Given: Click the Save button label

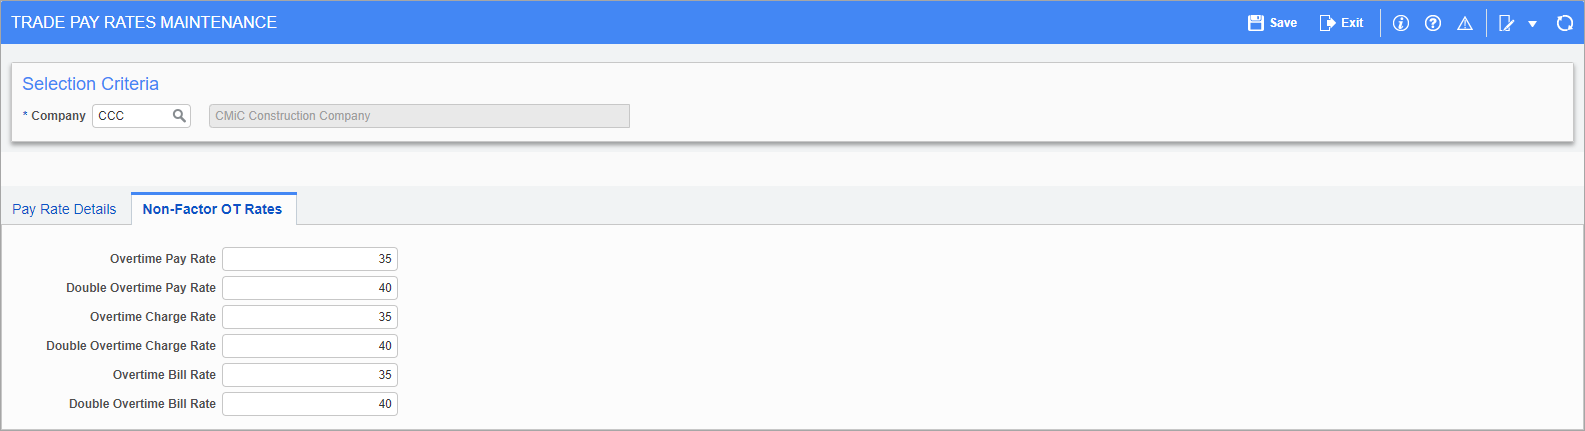Looking at the screenshot, I should [x=1283, y=23].
